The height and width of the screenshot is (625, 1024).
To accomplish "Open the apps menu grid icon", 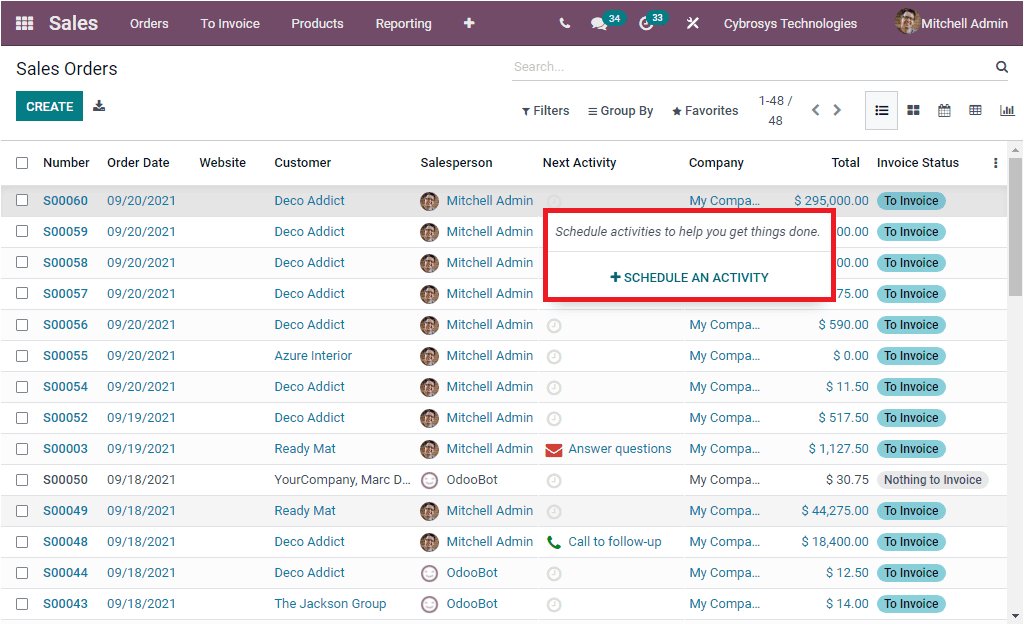I will coord(24,23).
